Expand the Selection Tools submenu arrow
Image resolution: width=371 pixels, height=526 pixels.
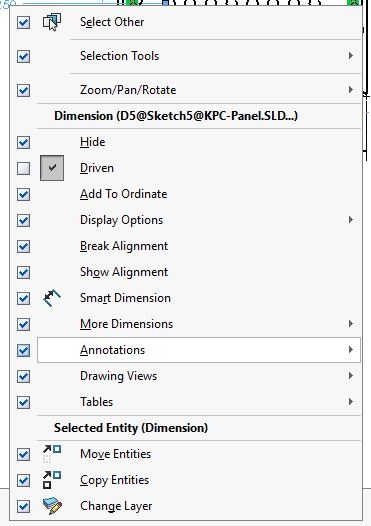pyautogui.click(x=351, y=55)
